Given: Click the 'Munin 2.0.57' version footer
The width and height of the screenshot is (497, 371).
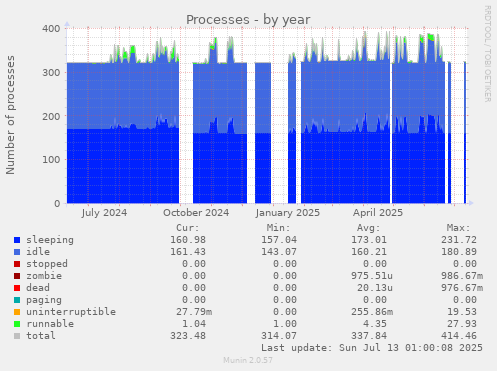Looking at the screenshot, I should [248, 360].
